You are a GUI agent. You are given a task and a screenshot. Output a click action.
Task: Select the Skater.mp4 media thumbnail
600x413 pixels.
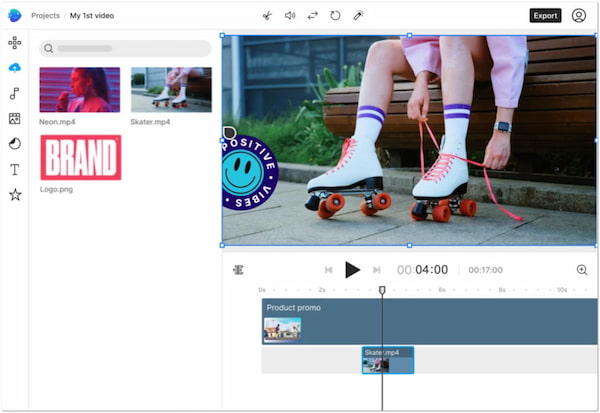click(x=171, y=90)
